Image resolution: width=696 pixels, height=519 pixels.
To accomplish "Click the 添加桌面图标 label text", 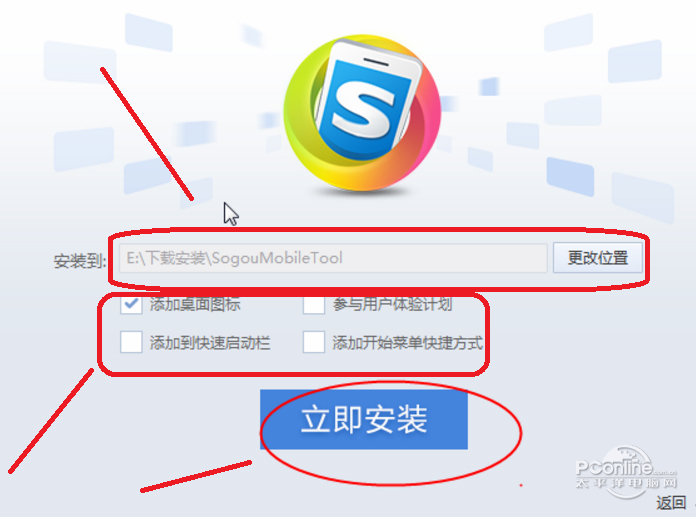I will [x=195, y=305].
